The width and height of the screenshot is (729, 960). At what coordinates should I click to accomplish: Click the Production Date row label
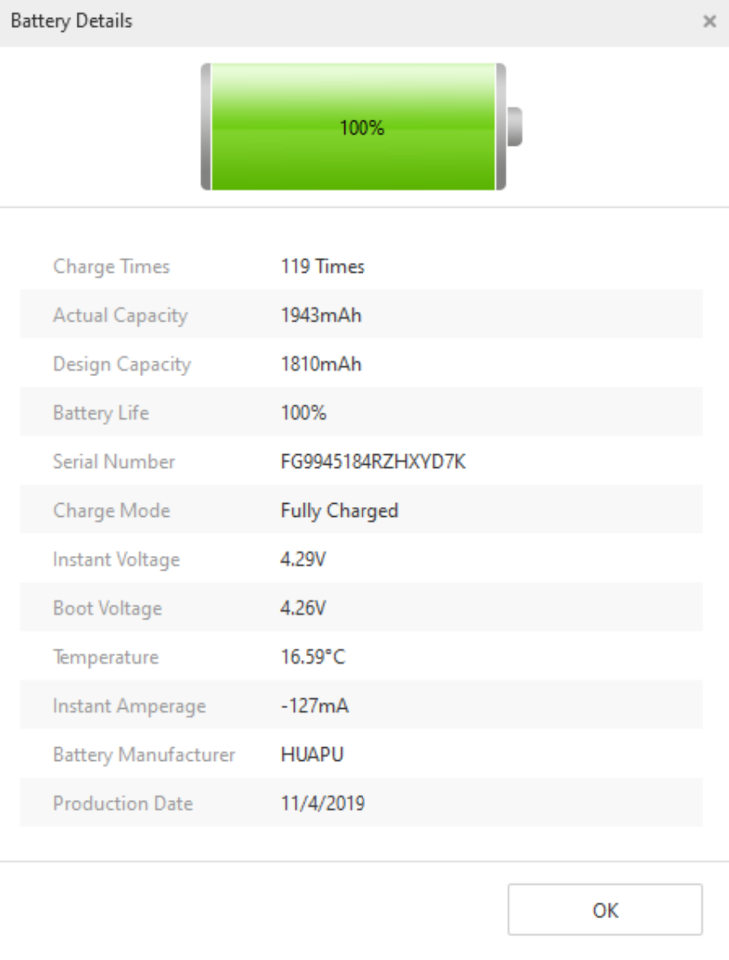click(x=123, y=803)
